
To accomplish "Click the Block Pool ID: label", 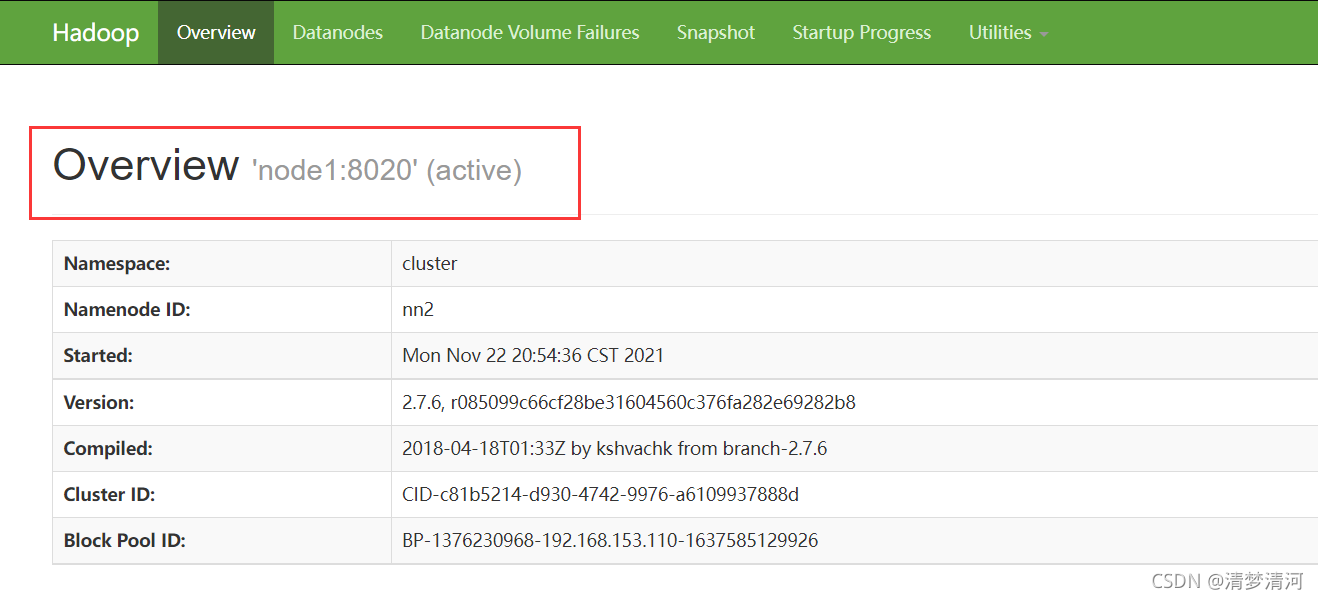I will pos(125,541).
